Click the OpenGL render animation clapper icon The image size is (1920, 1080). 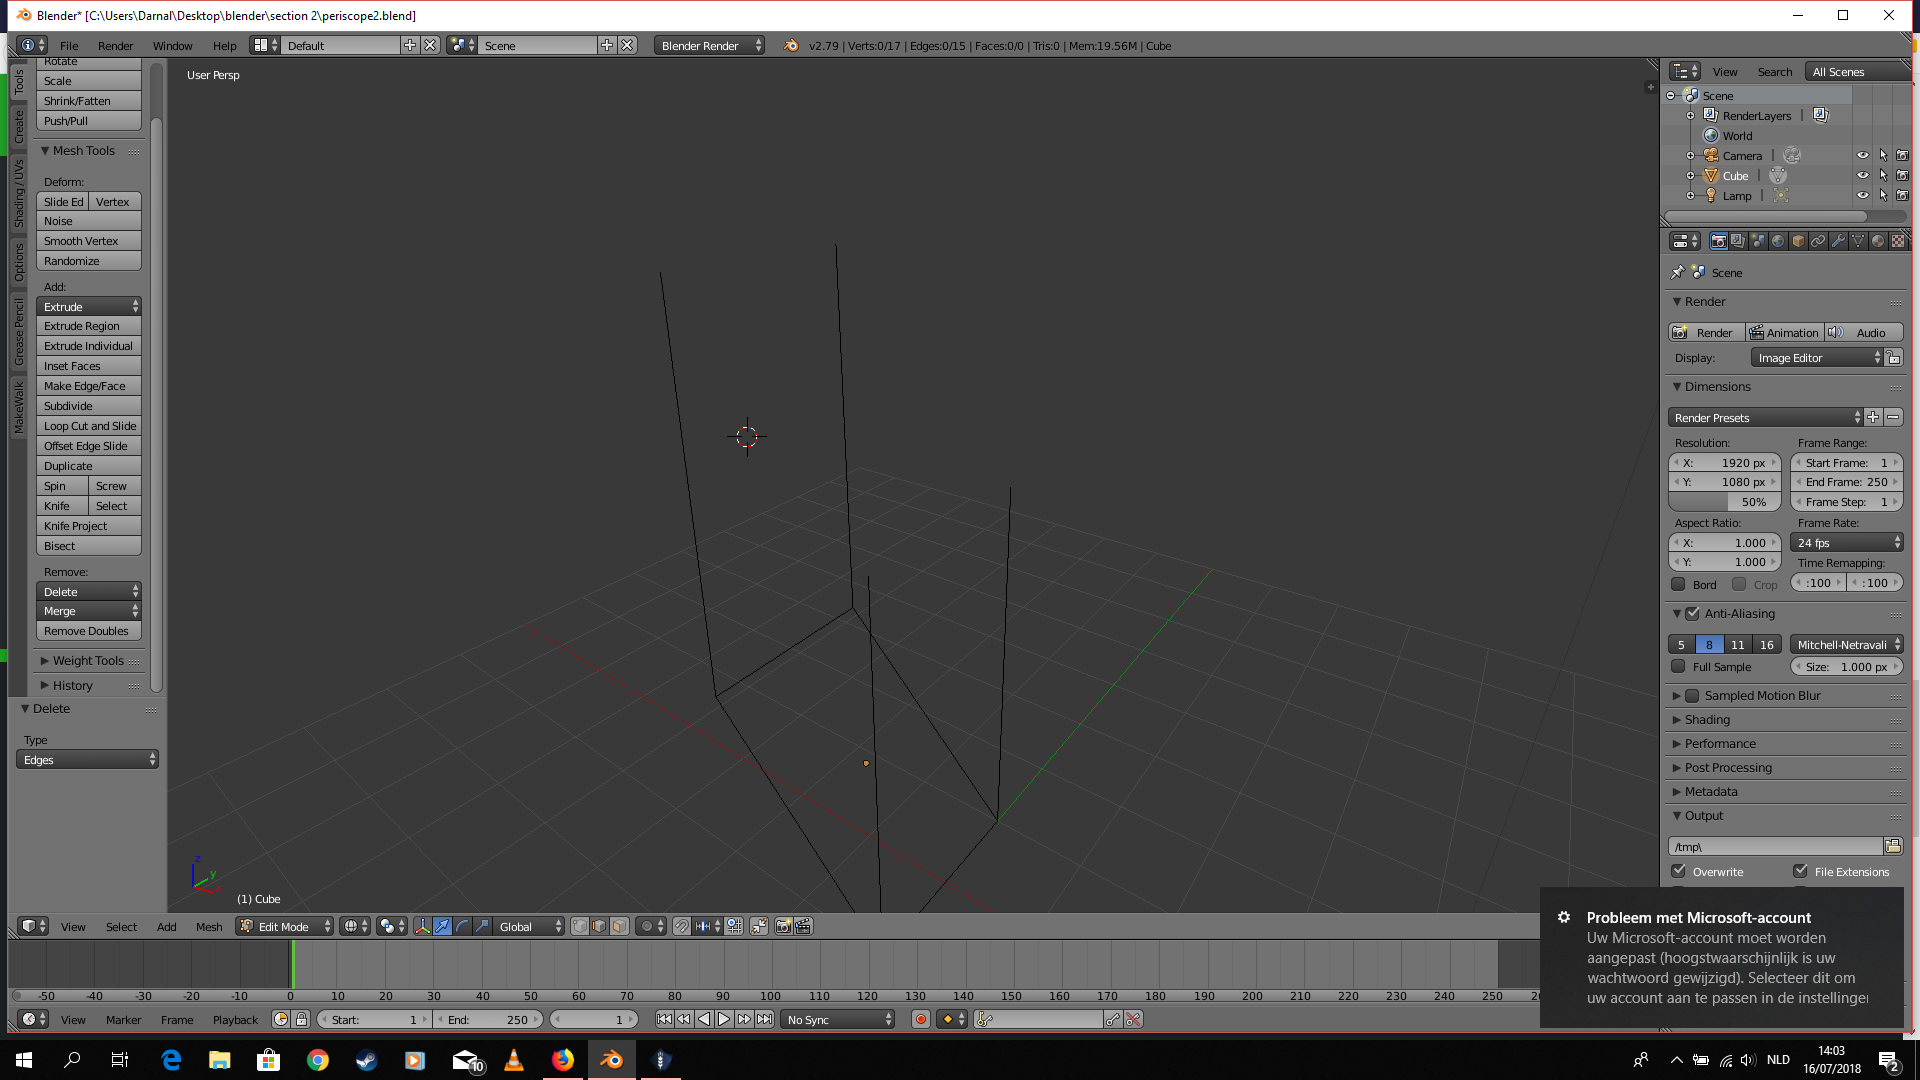(803, 926)
